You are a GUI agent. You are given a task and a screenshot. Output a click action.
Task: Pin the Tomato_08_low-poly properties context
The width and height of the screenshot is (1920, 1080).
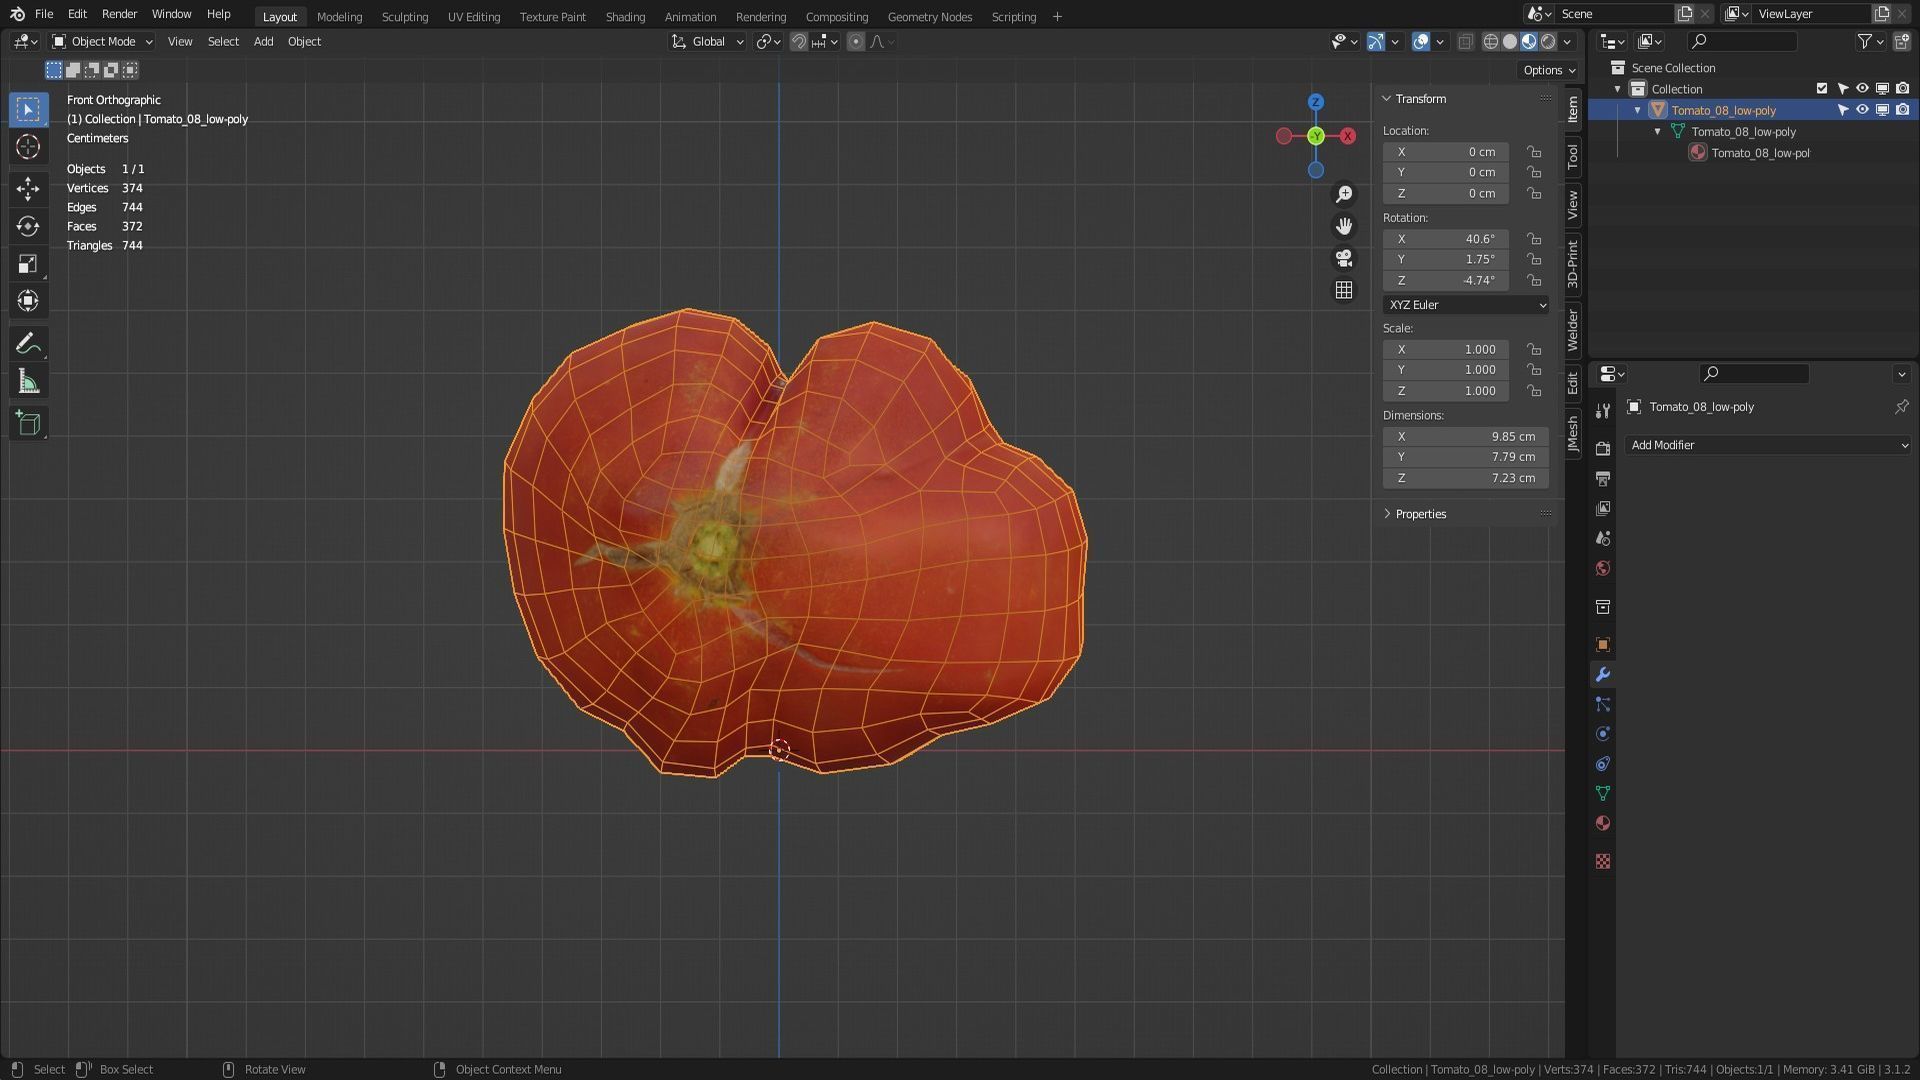click(x=1901, y=407)
